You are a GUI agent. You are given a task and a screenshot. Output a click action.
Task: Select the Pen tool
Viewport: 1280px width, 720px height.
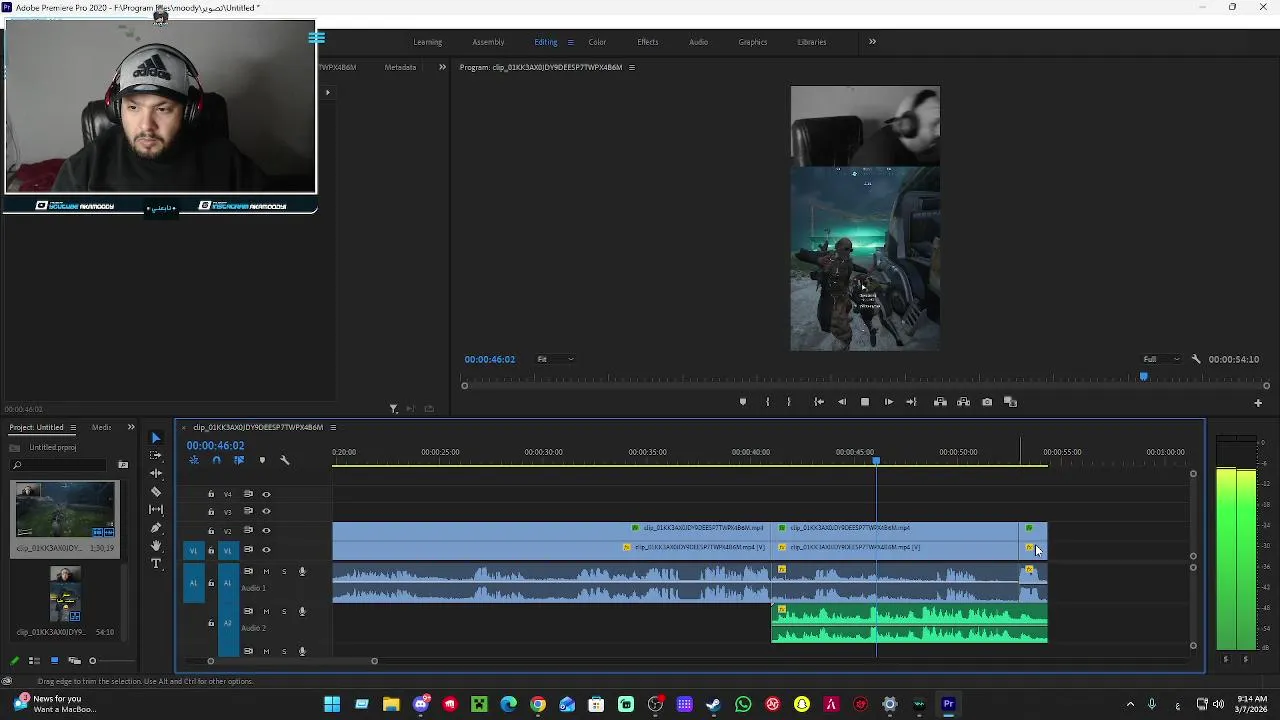tap(155, 528)
